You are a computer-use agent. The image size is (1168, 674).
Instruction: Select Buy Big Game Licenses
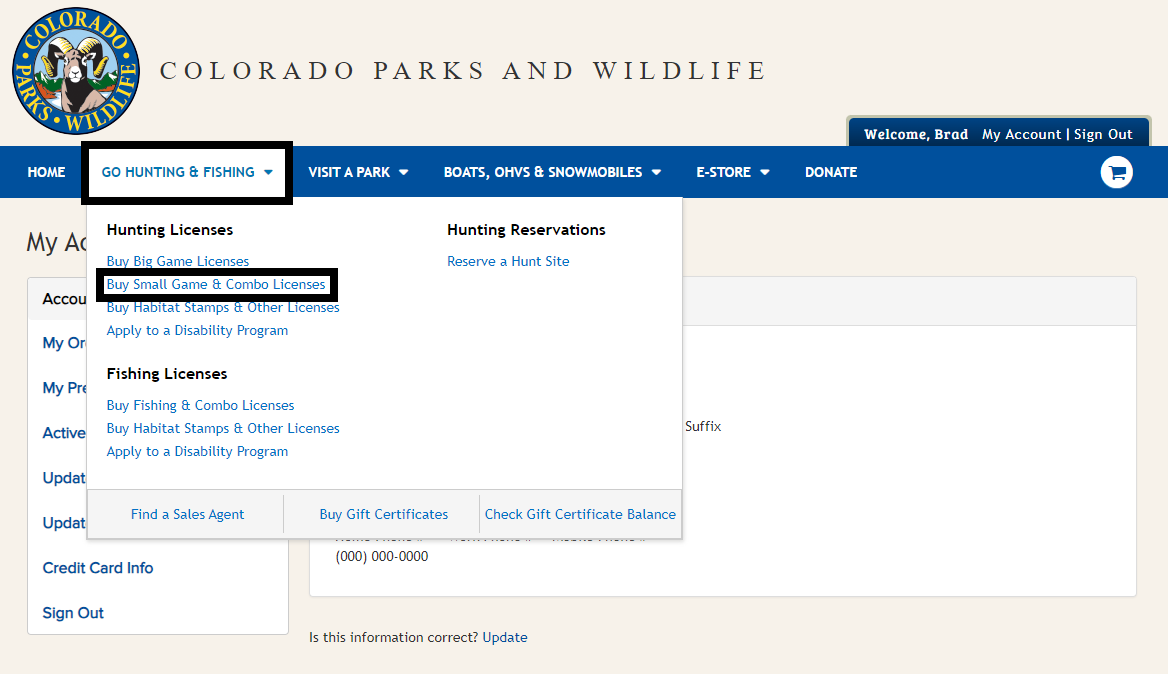tap(177, 261)
